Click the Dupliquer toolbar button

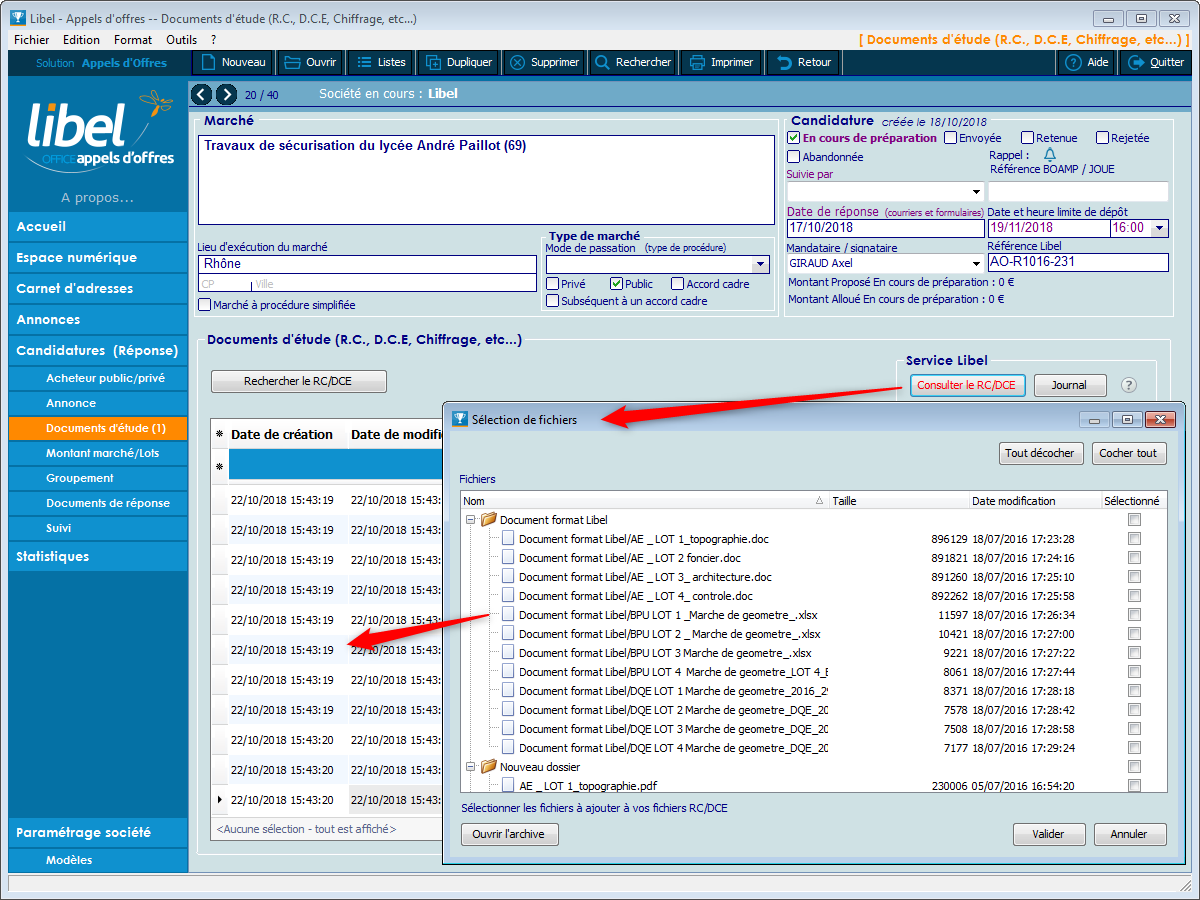pyautogui.click(x=459, y=62)
